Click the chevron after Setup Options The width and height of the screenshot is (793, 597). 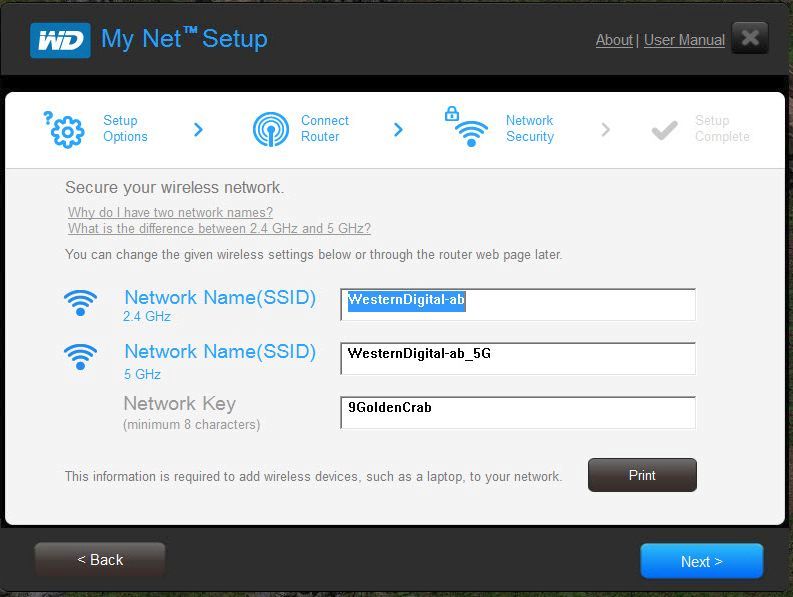point(198,130)
